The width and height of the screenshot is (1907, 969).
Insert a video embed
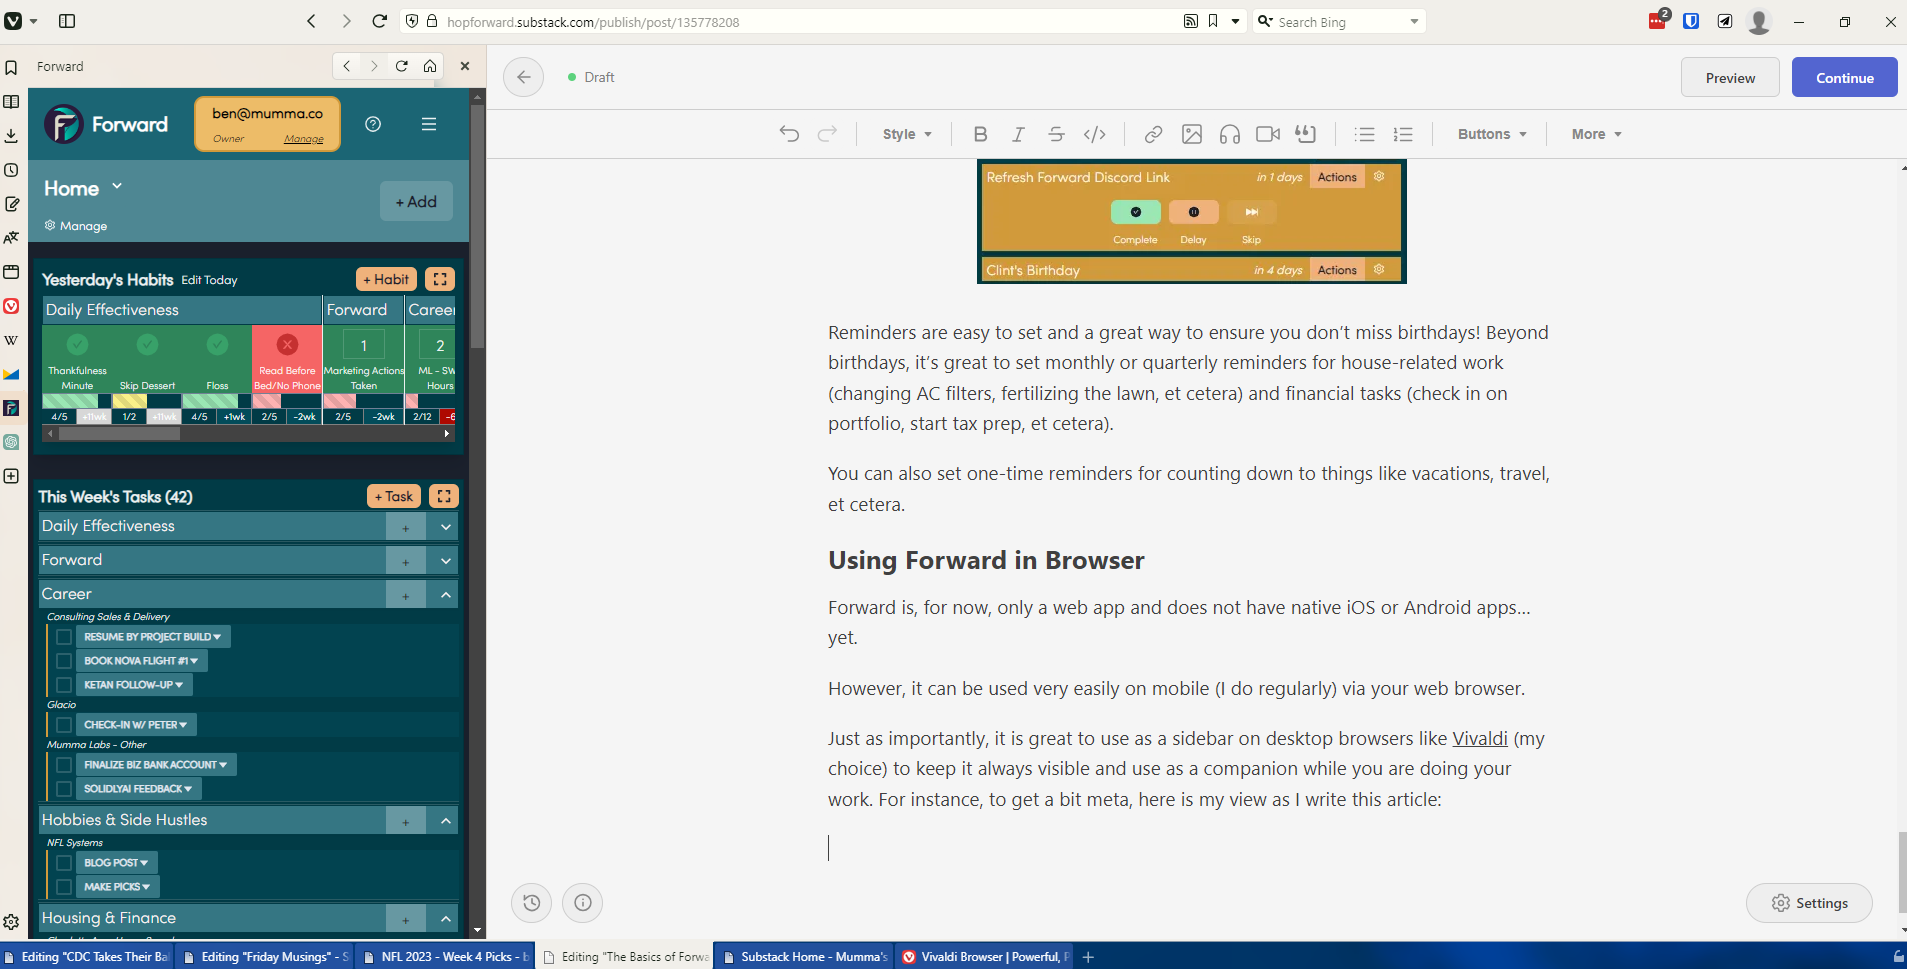1268,134
